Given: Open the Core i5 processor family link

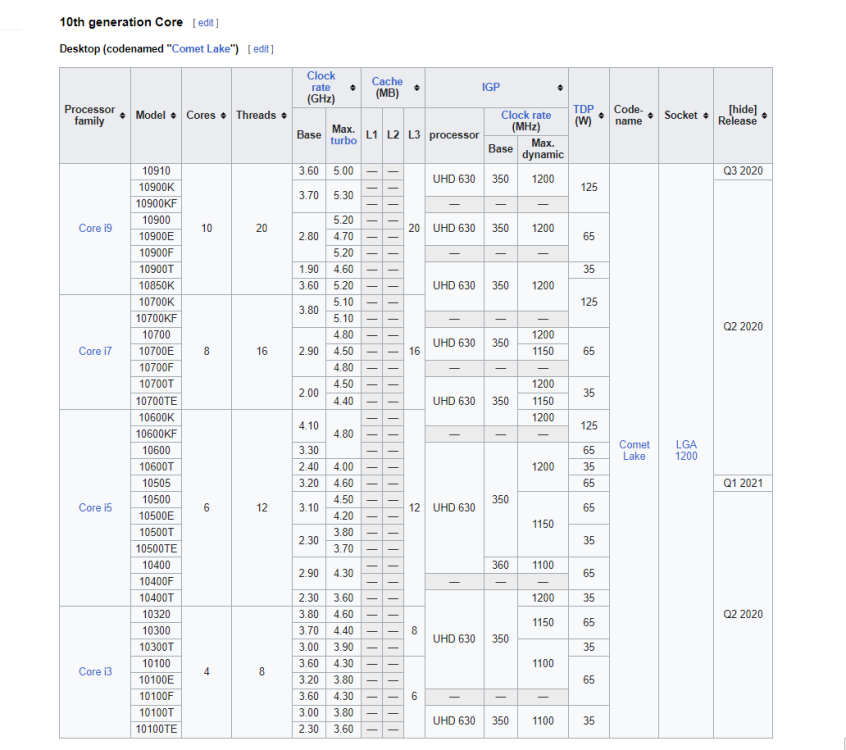Looking at the screenshot, I should point(95,507).
